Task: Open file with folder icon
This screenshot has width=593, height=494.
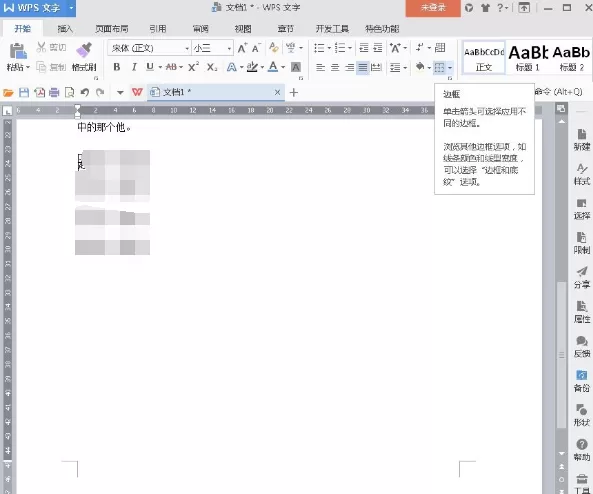Action: point(8,92)
